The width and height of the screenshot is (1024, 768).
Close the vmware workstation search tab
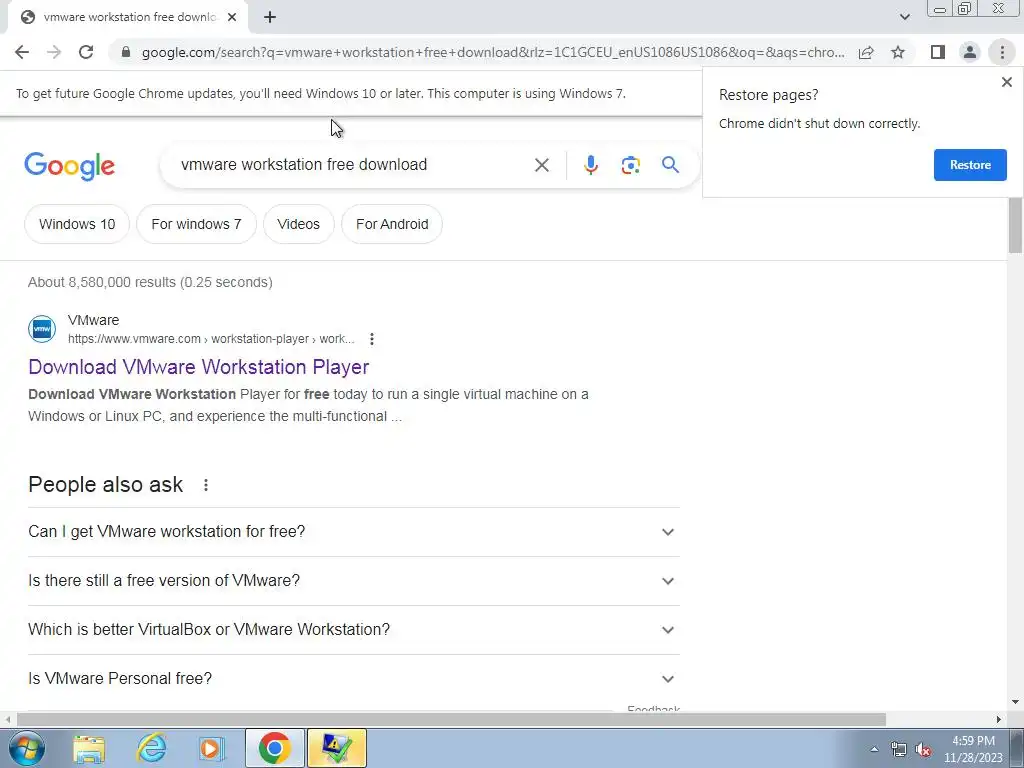click(x=232, y=18)
